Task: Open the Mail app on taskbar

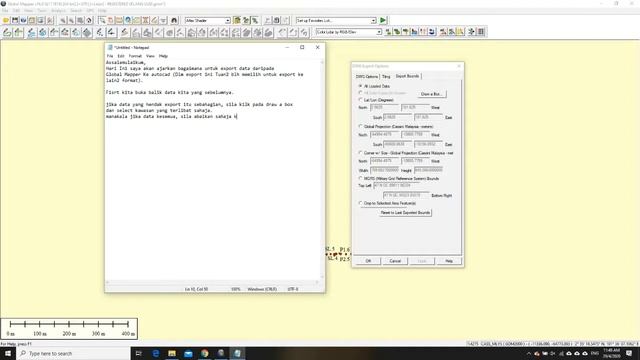Action: (x=188, y=353)
